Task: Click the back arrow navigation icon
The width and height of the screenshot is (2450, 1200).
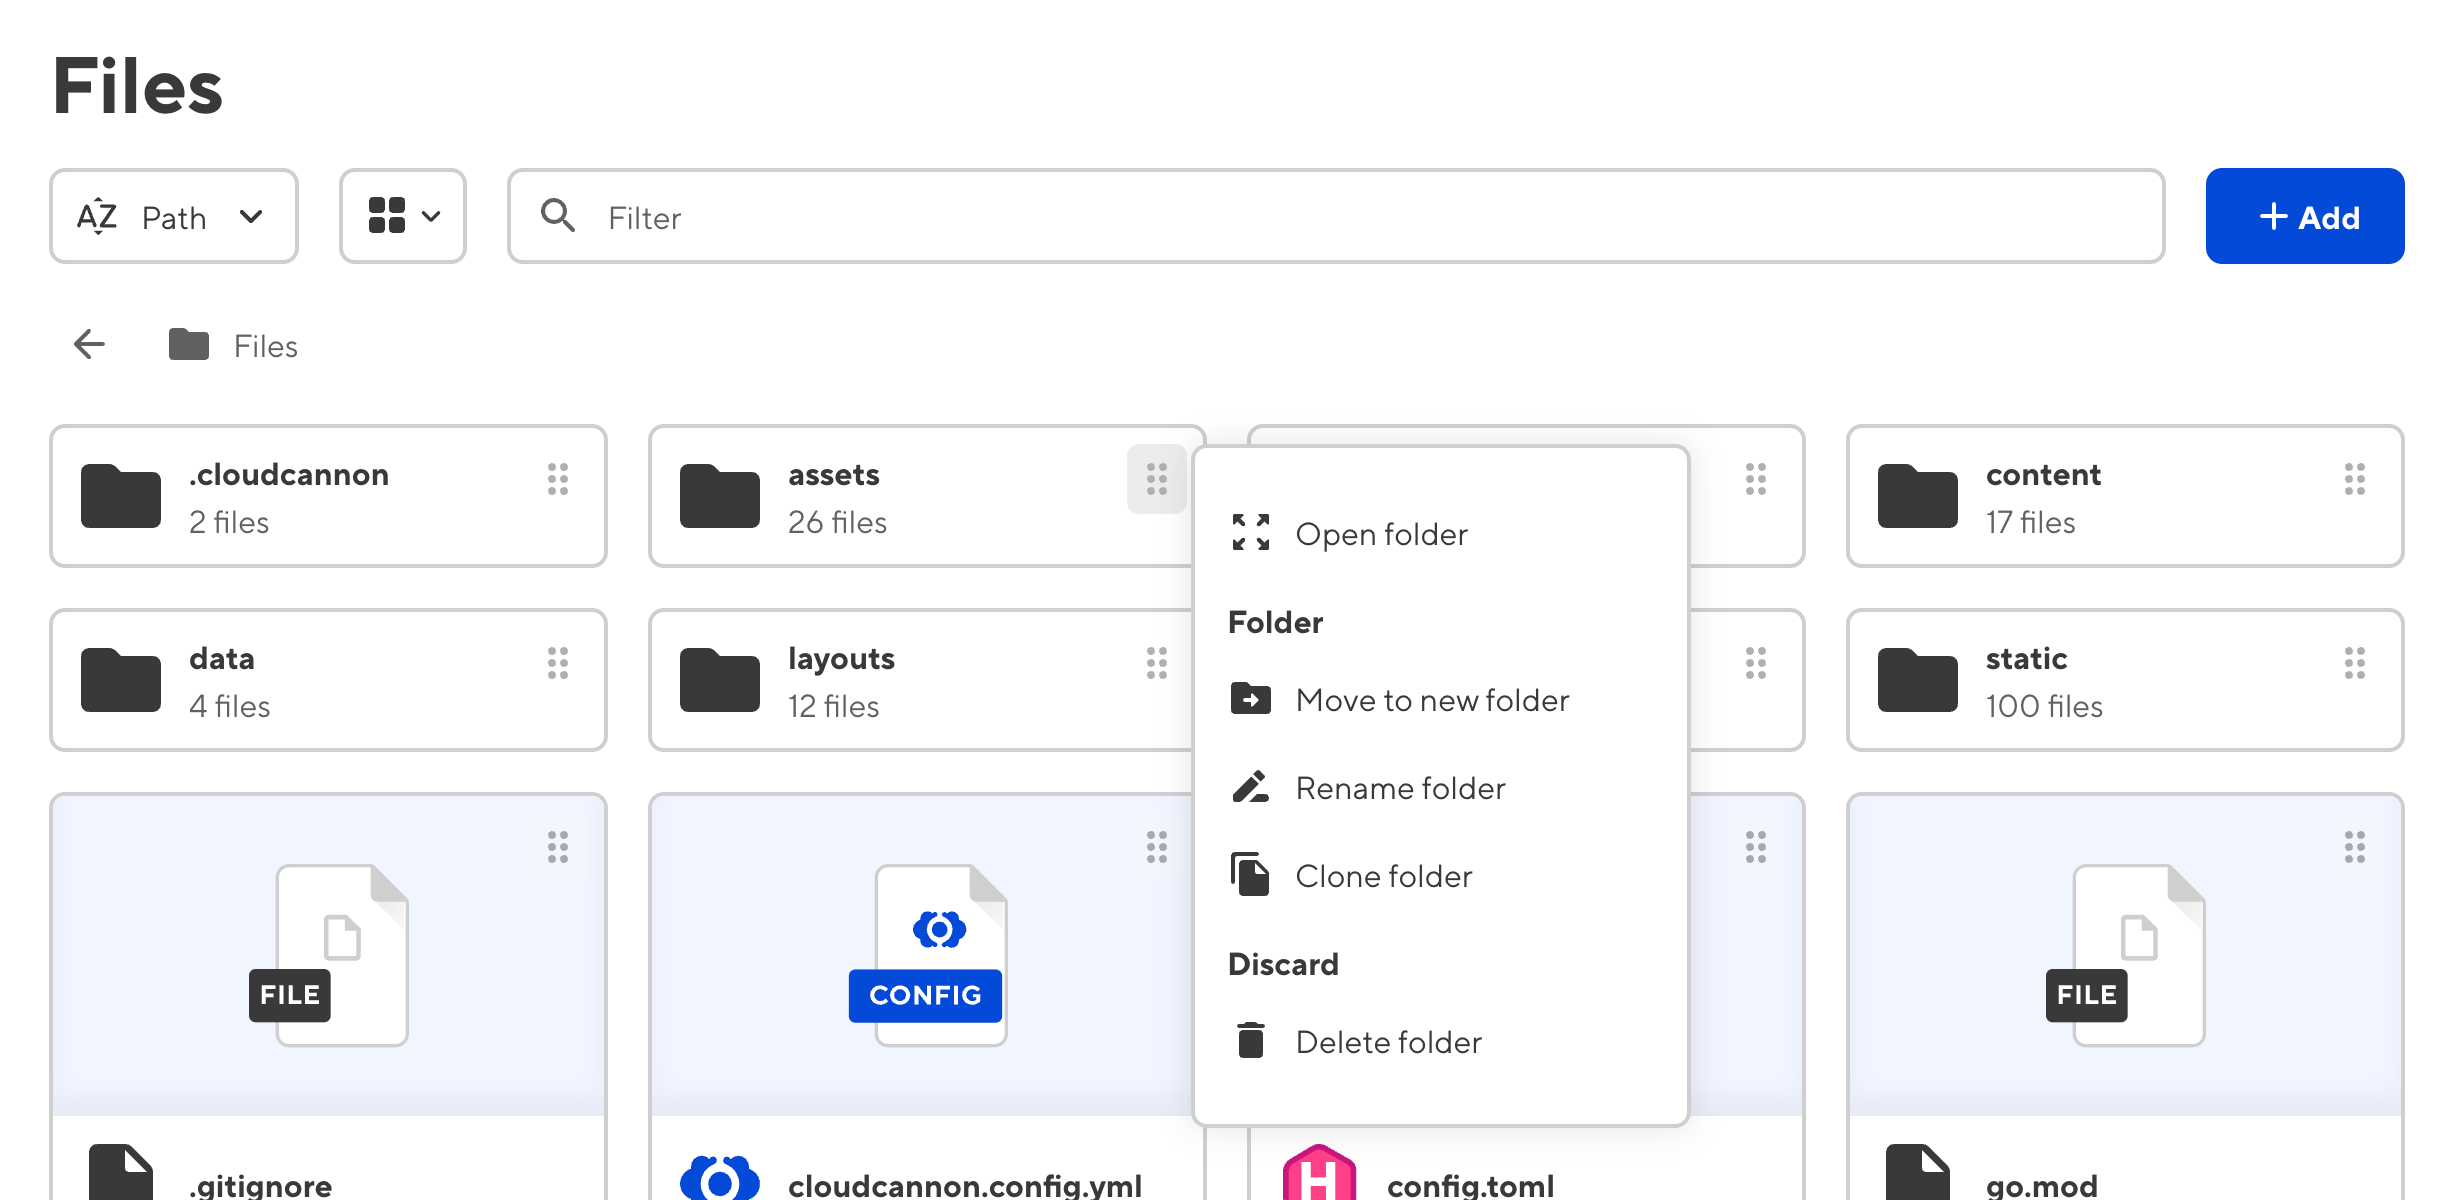Action: coord(88,345)
